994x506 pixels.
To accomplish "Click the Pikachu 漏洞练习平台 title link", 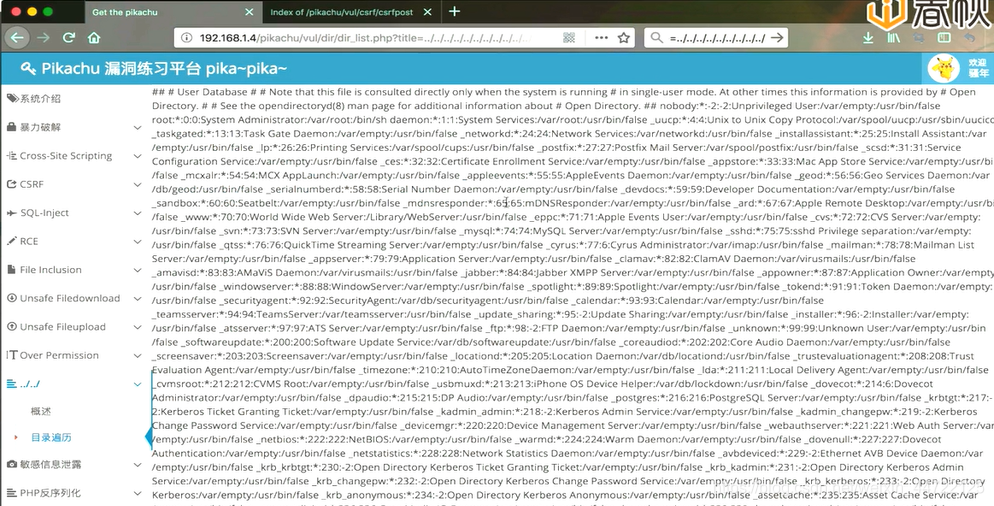I will point(164,68).
